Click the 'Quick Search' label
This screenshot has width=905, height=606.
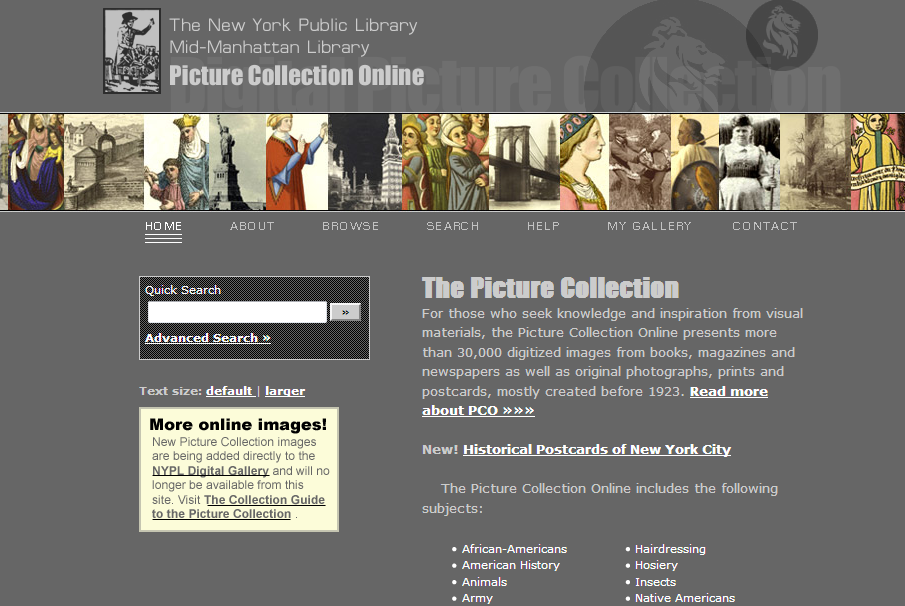pos(183,290)
